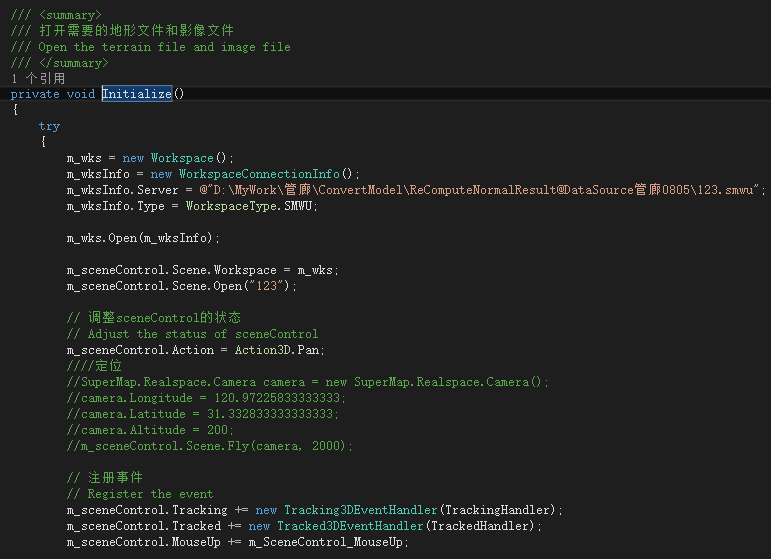The image size is (771, 559).
Task: Click the m_wks.Open(m_wksInfo) call
Action: point(143,238)
